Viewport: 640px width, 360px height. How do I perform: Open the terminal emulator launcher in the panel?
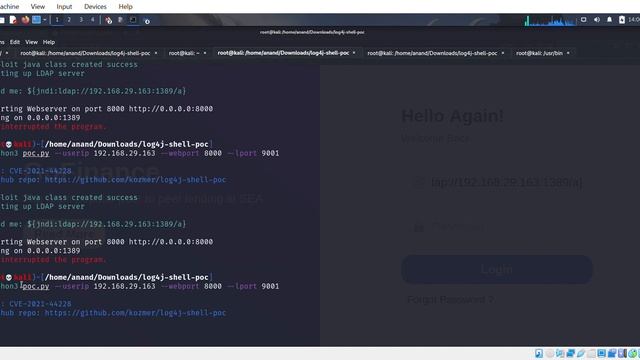pos(36,20)
